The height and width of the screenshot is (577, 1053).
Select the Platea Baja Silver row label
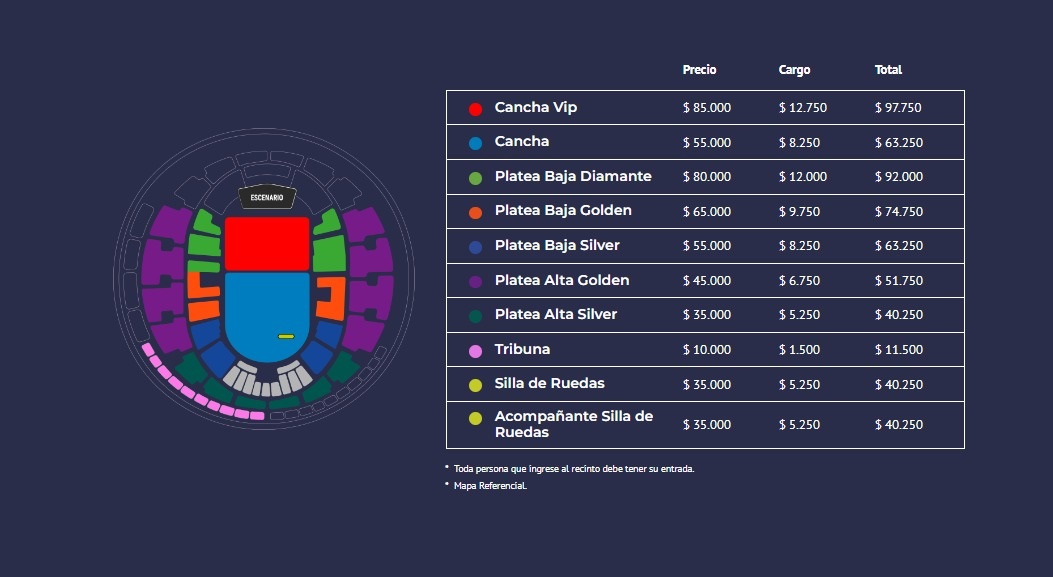click(x=557, y=245)
